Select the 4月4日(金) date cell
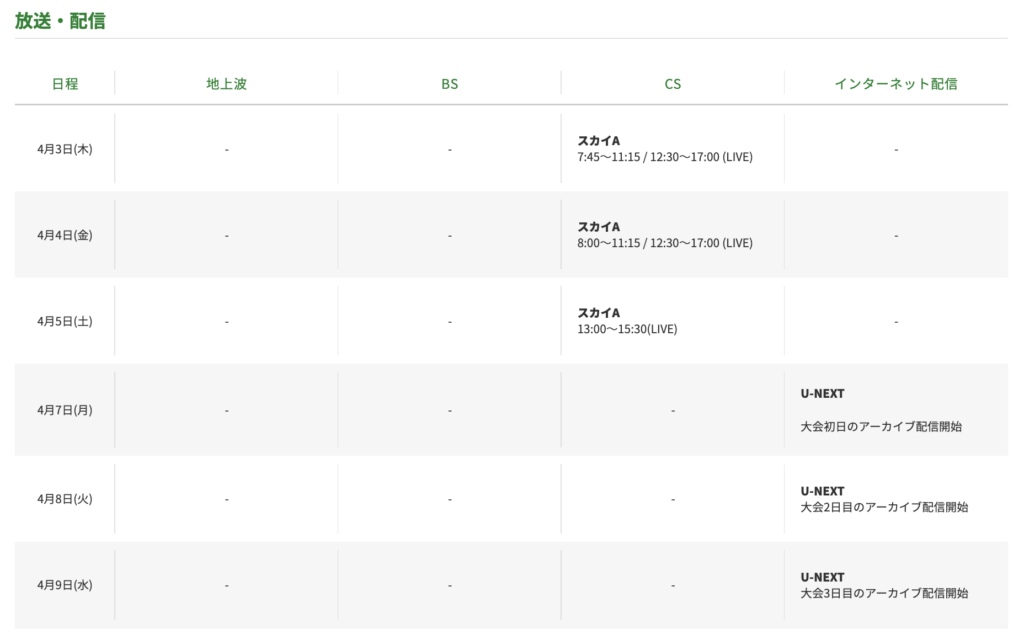Image resolution: width=1024 pixels, height=640 pixels. coord(65,235)
